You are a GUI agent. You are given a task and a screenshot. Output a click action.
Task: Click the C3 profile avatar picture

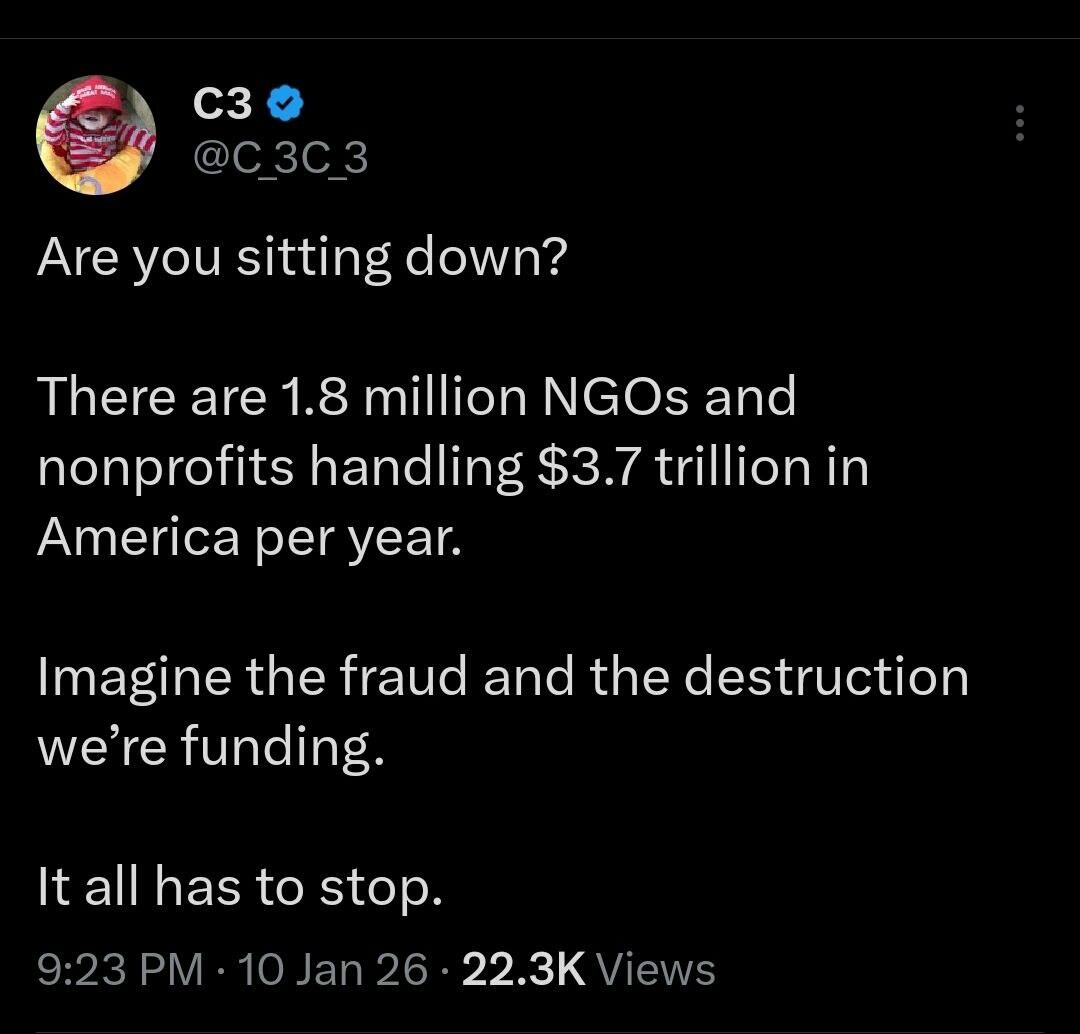(x=96, y=134)
